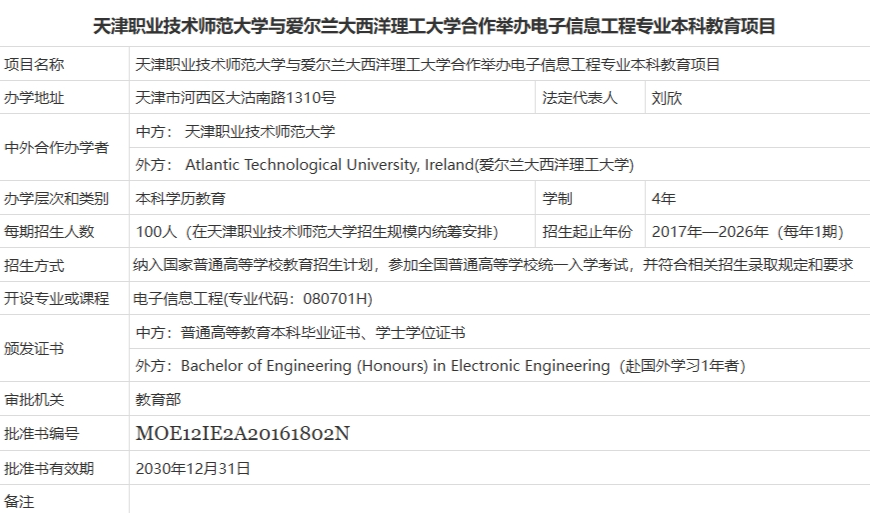The width and height of the screenshot is (870, 513).
Task: Select the 办学地址 label cell
Action: [64, 98]
